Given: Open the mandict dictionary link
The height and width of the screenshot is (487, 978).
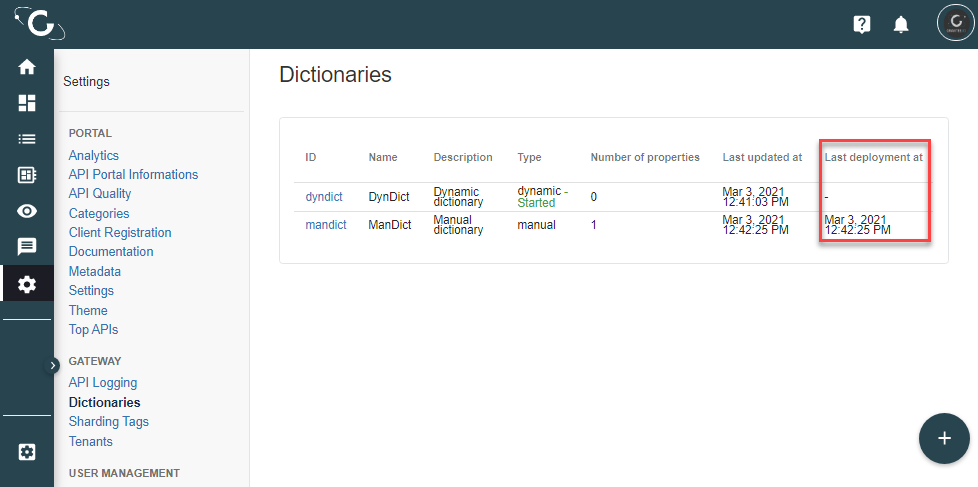Looking at the screenshot, I should [326, 225].
